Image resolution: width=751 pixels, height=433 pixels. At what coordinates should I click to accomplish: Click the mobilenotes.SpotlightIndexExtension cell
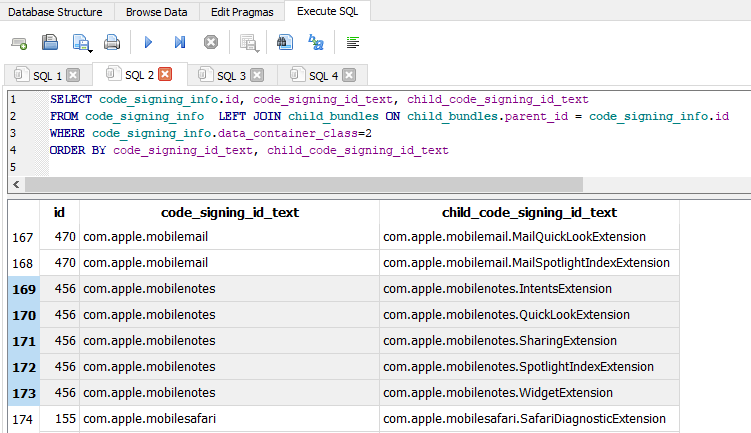tap(529, 367)
